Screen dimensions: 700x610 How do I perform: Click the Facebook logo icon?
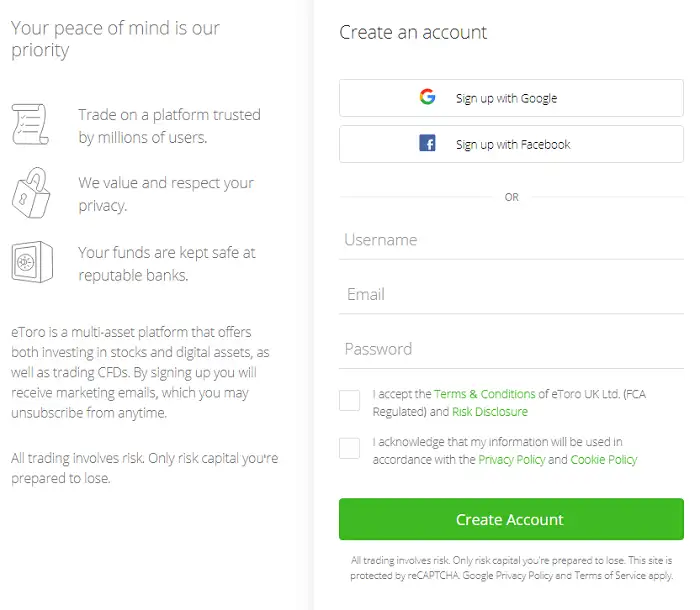pos(427,144)
